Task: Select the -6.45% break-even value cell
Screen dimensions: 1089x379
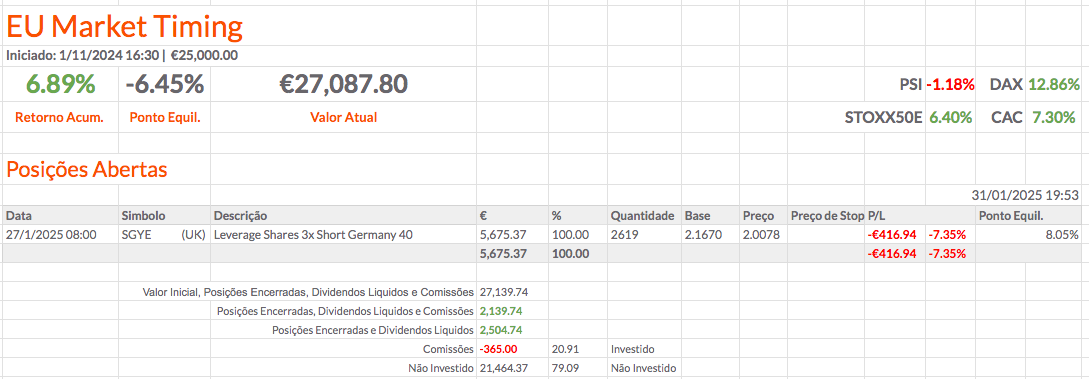Action: 165,85
